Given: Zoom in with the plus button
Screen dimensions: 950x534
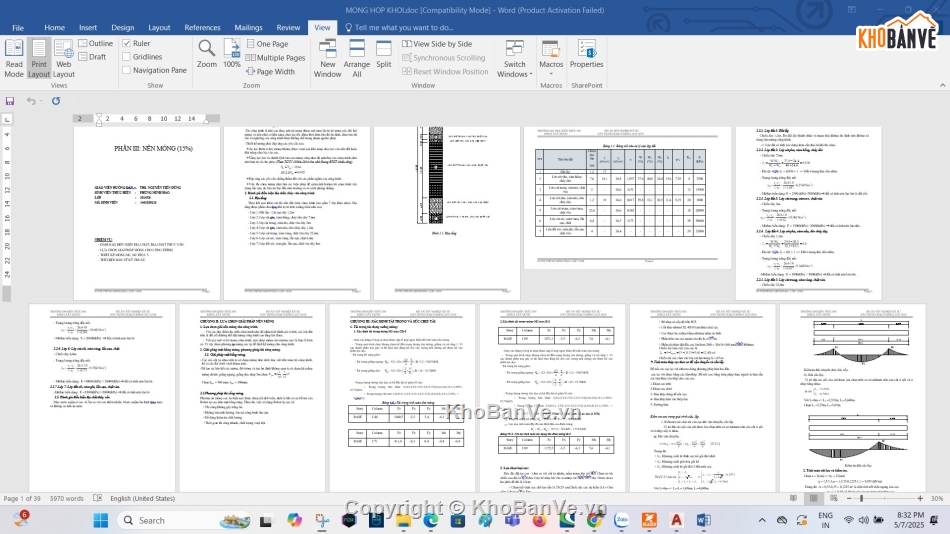Looking at the screenshot, I should coord(920,498).
